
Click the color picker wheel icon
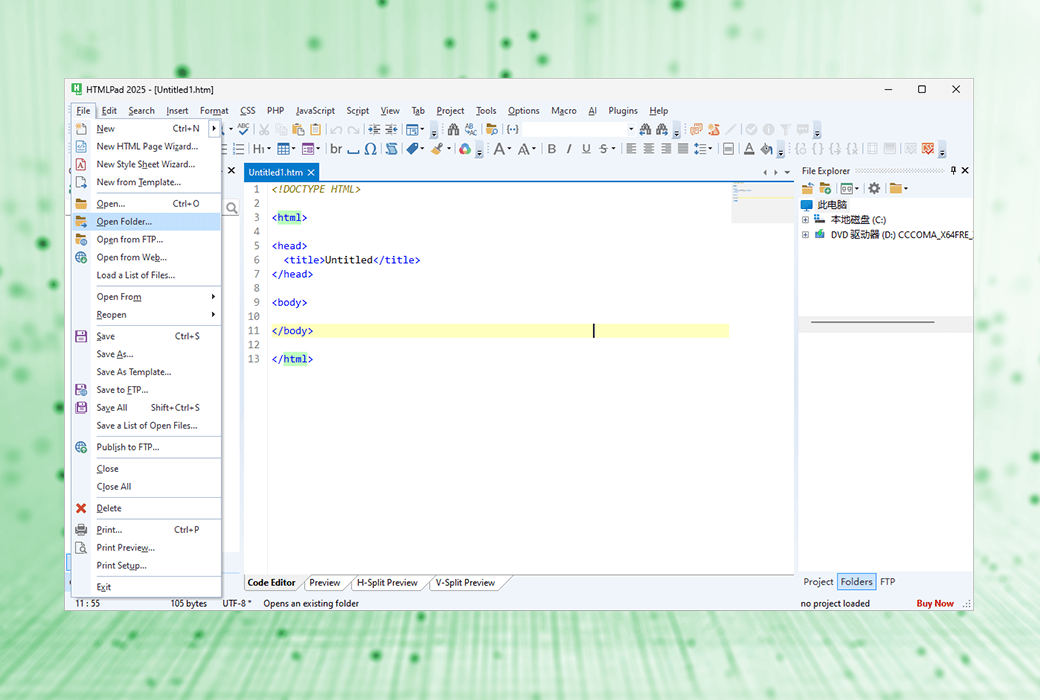(x=465, y=149)
